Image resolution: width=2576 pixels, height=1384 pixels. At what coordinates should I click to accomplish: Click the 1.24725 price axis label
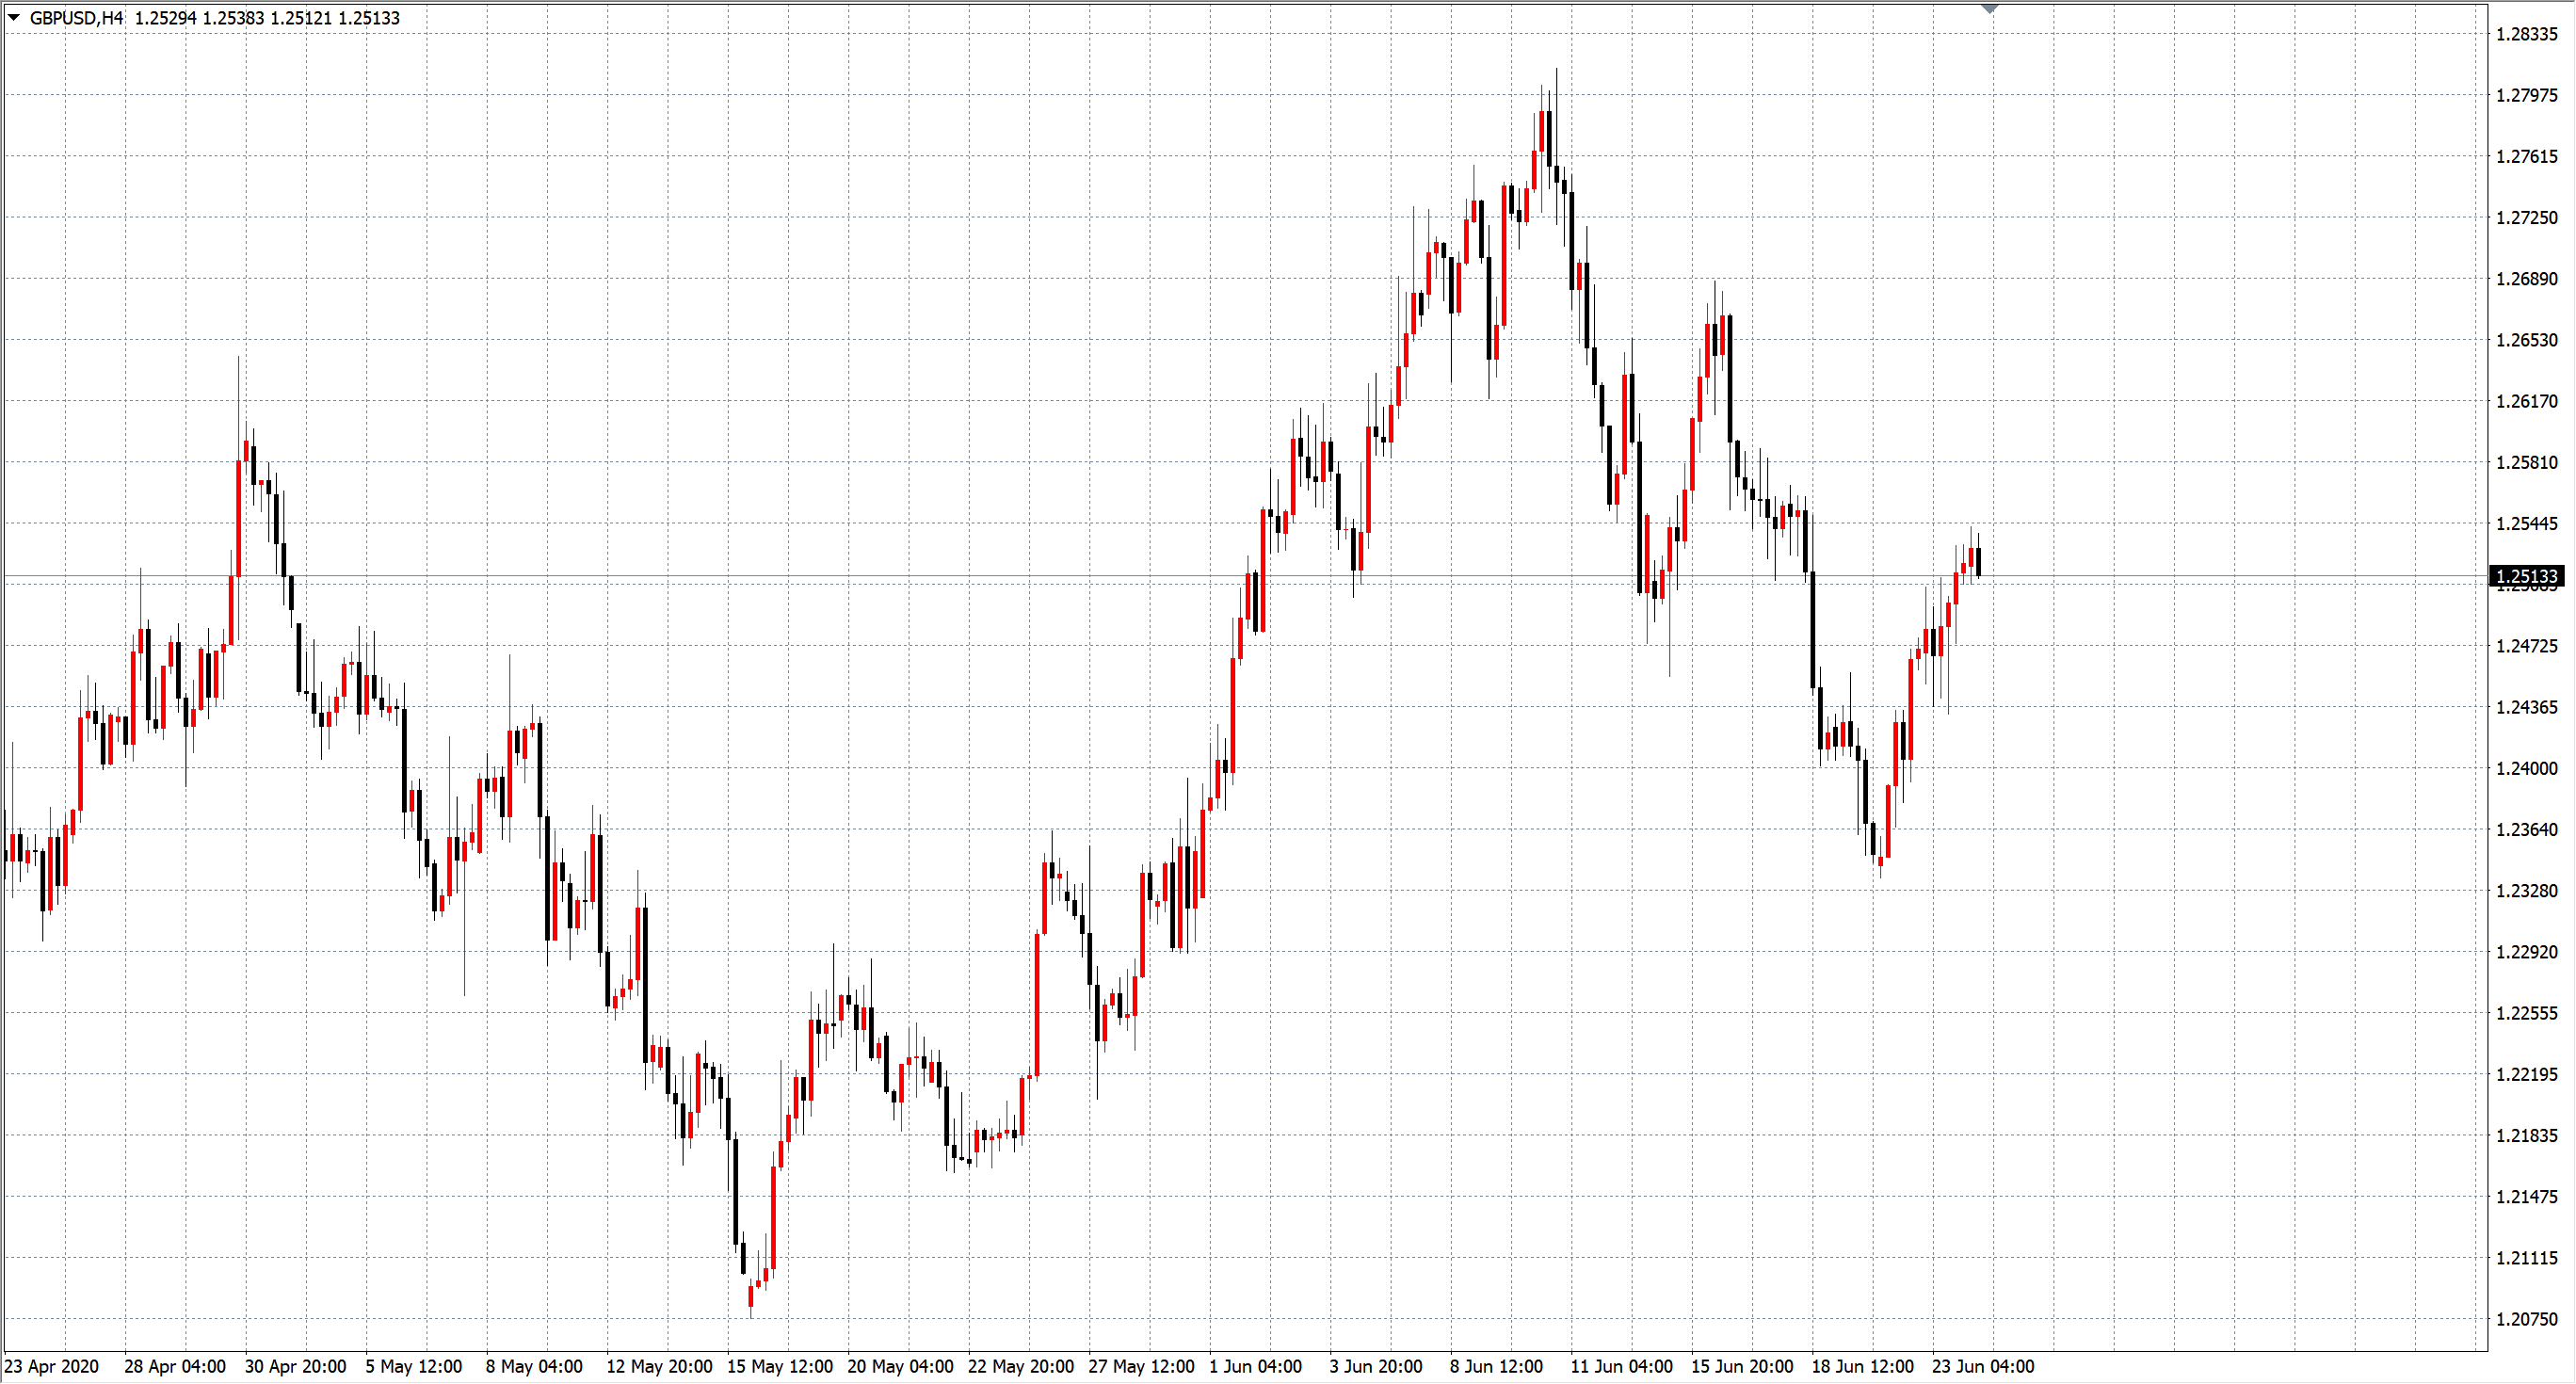pos(2527,646)
